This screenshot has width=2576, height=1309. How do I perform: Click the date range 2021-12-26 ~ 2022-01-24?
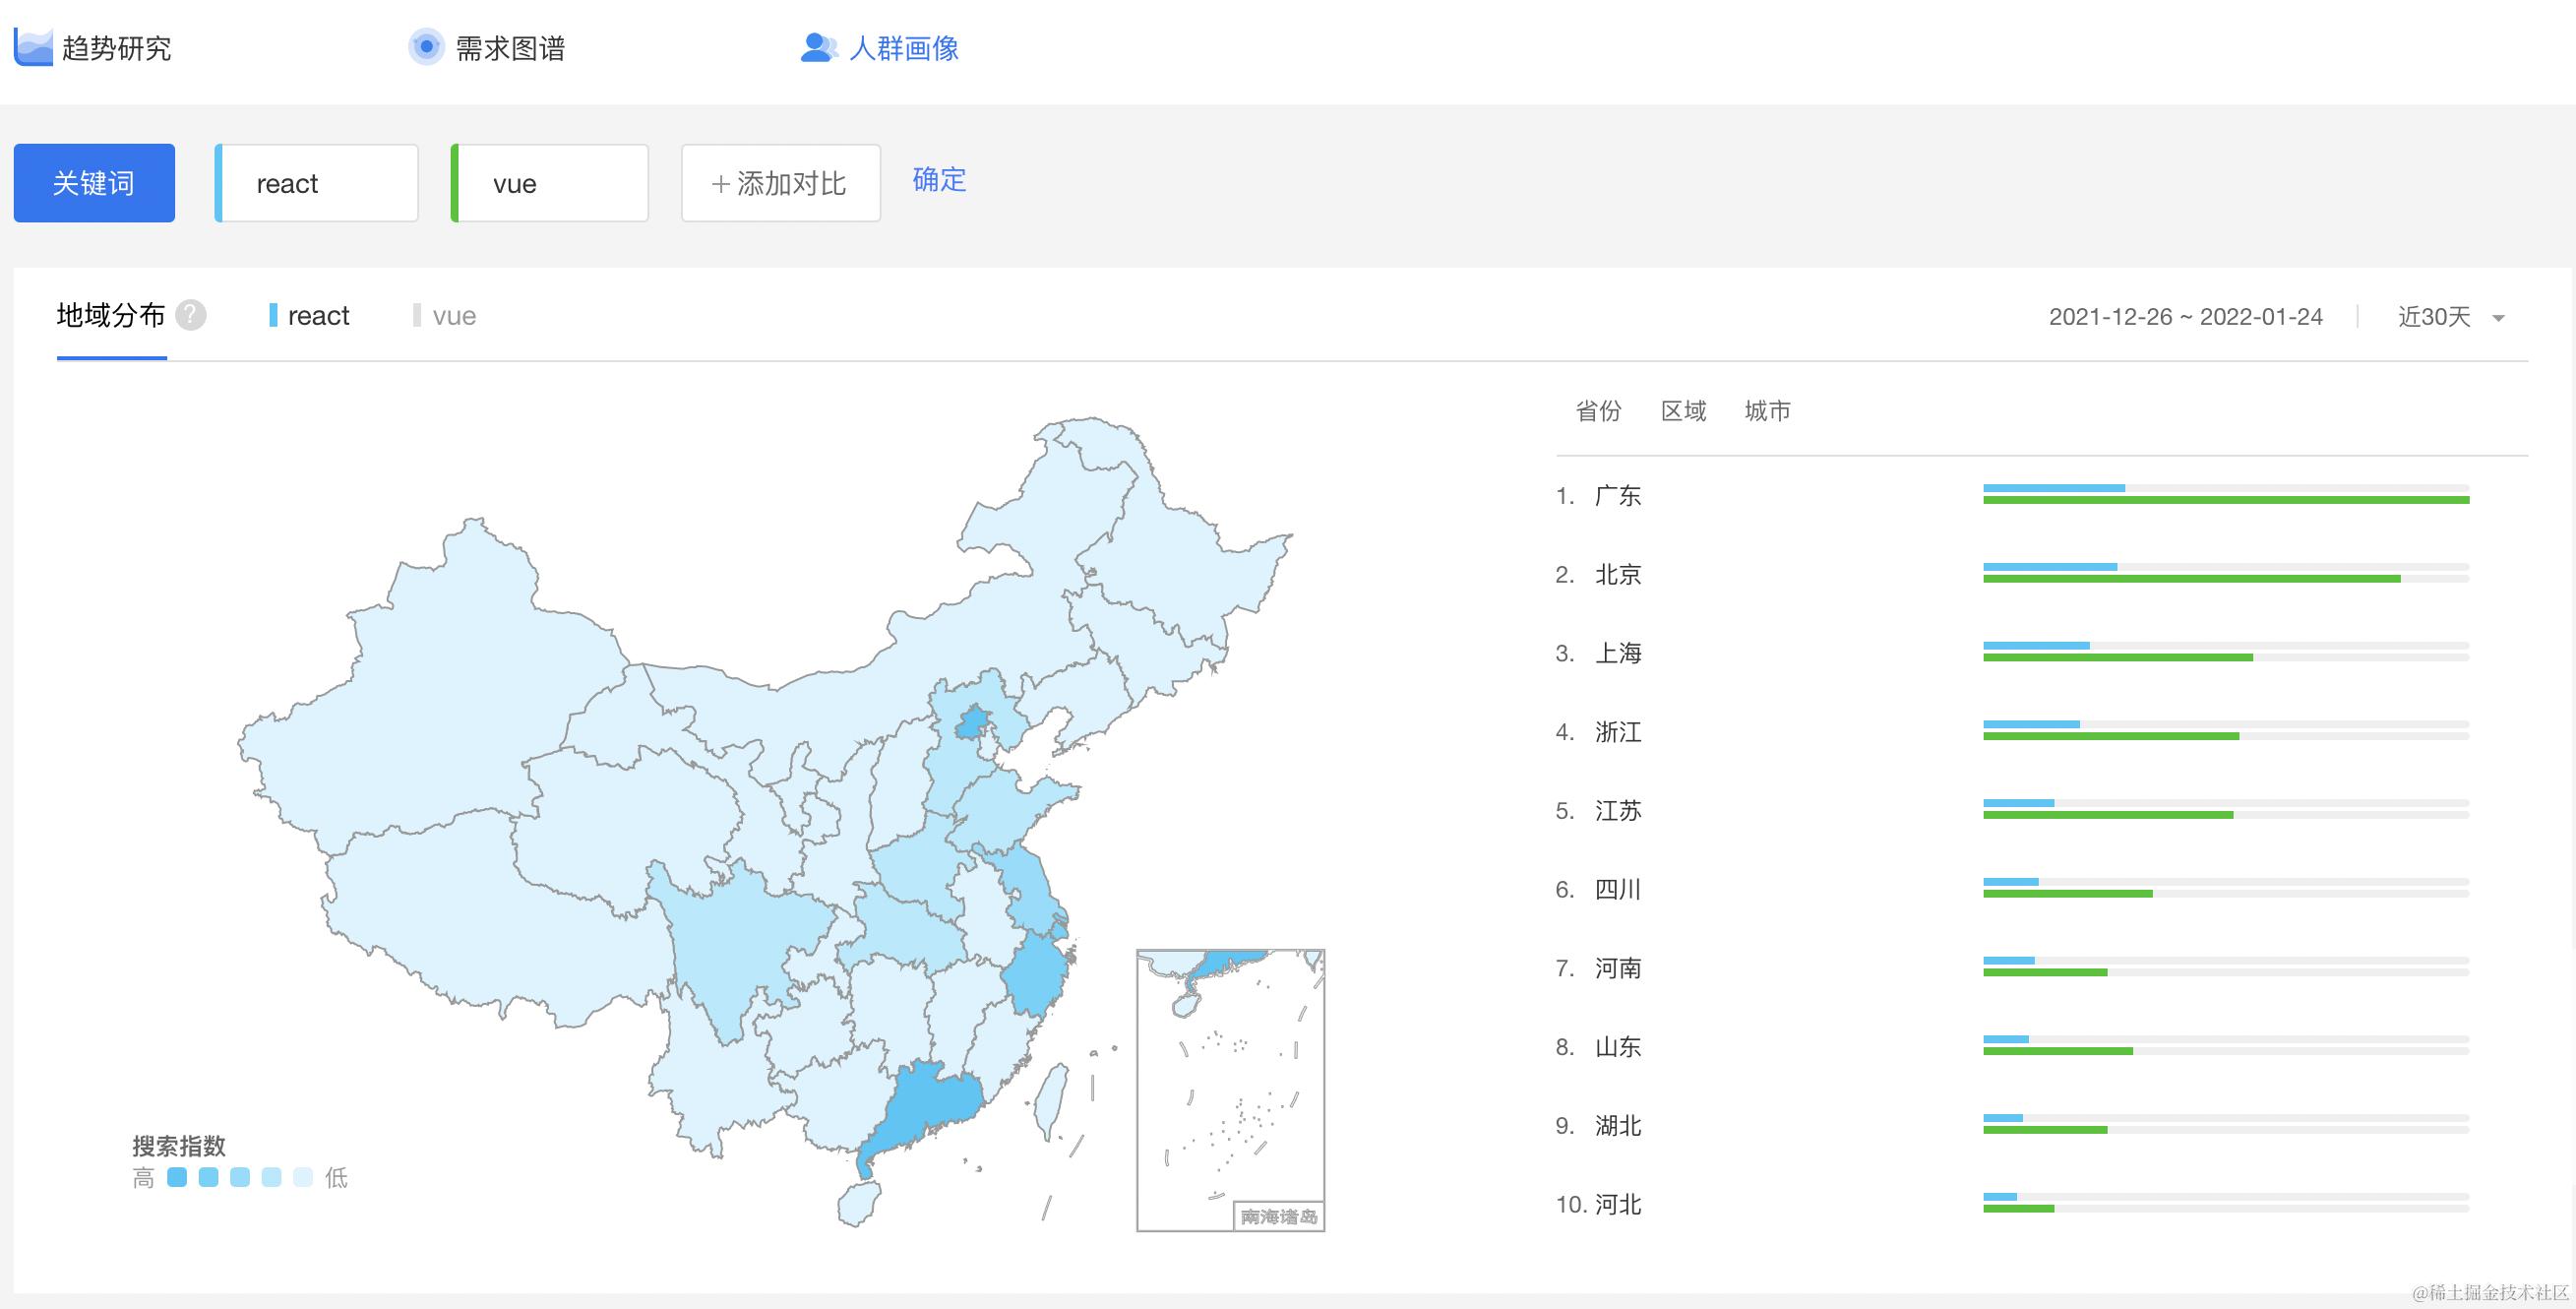(2185, 317)
